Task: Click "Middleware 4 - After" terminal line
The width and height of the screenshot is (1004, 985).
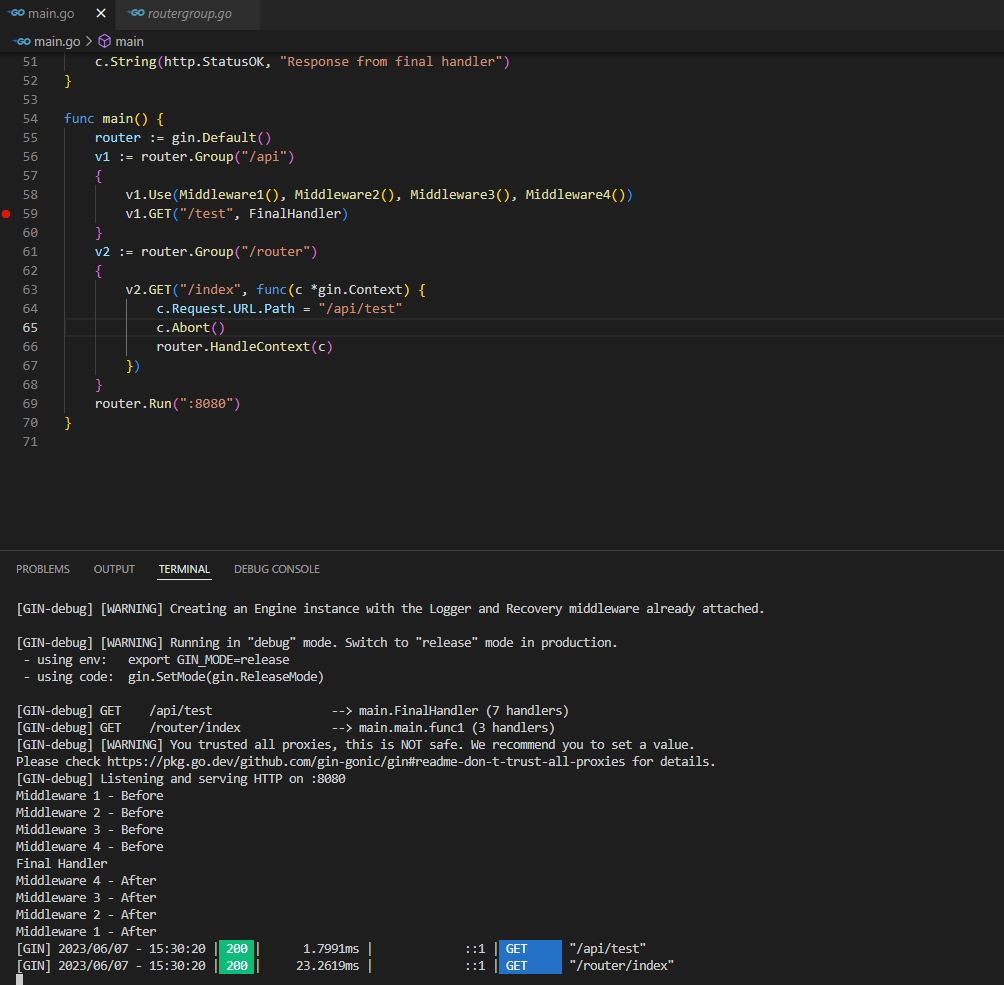Action: point(86,881)
